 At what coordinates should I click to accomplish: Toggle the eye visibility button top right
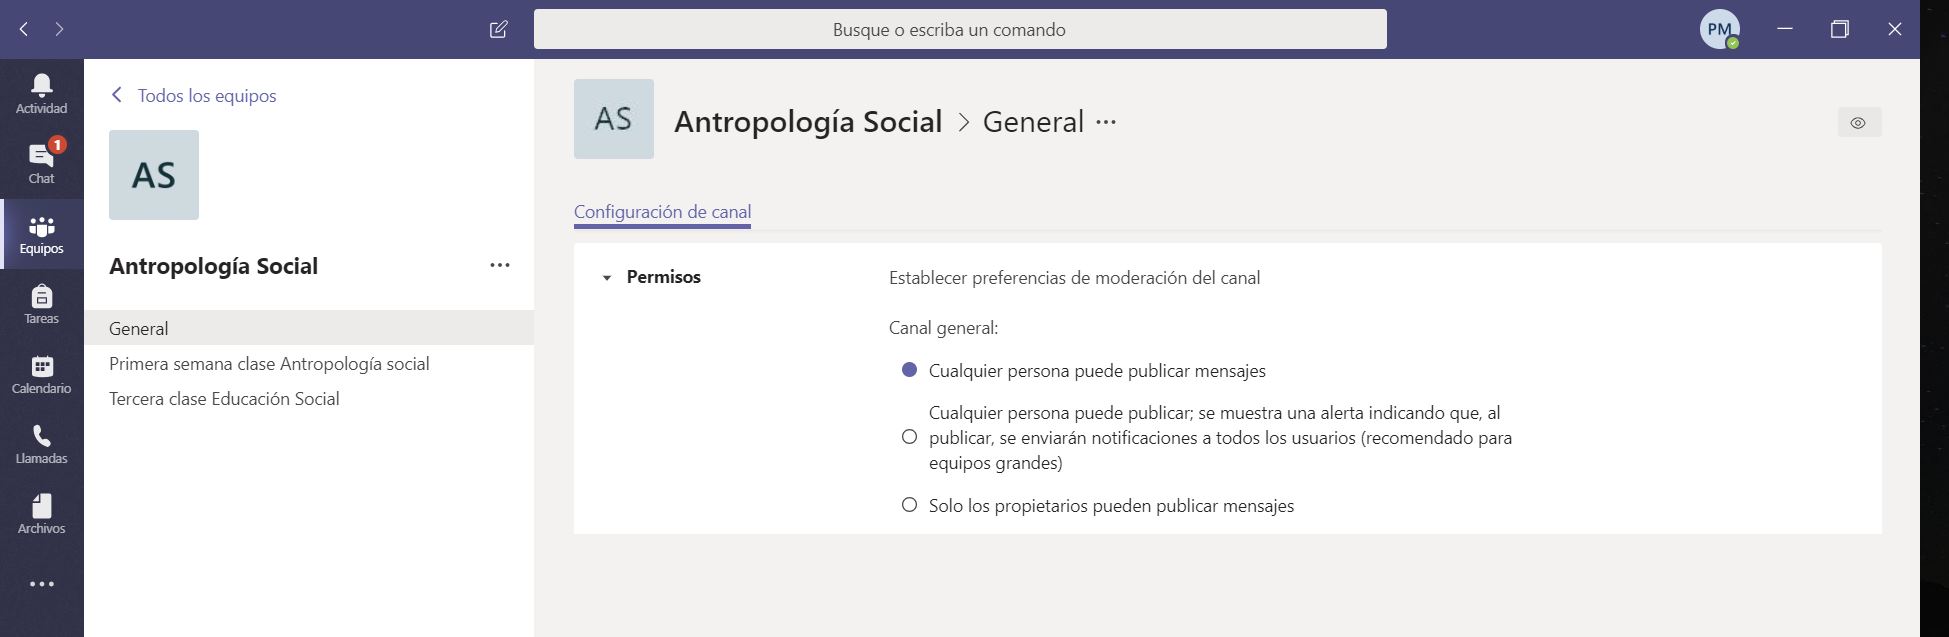pyautogui.click(x=1858, y=123)
